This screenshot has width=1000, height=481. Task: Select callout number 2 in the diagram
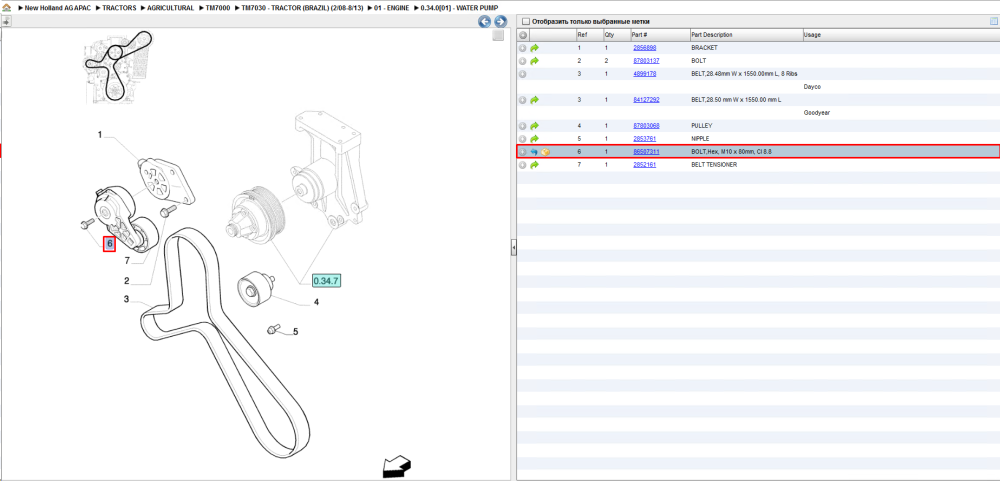point(127,281)
